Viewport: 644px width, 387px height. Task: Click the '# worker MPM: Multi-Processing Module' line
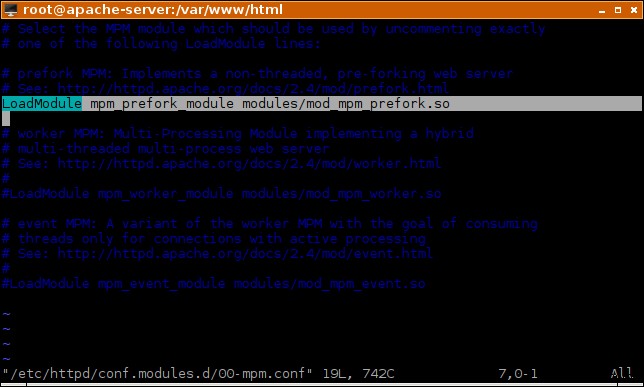tap(238, 134)
